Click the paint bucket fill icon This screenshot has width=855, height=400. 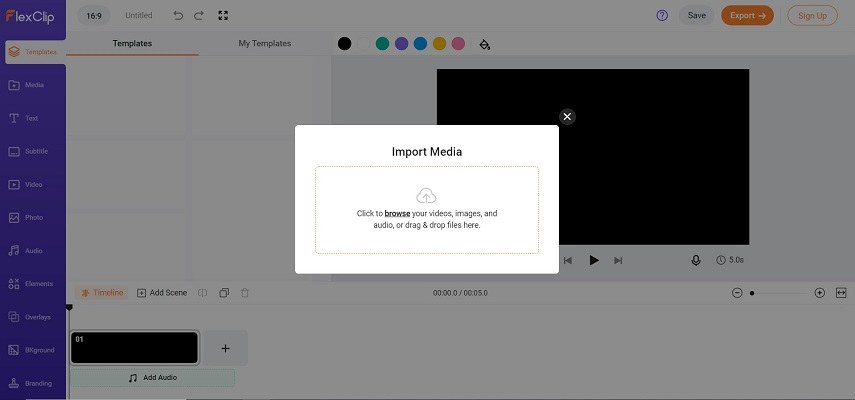pyautogui.click(x=485, y=44)
